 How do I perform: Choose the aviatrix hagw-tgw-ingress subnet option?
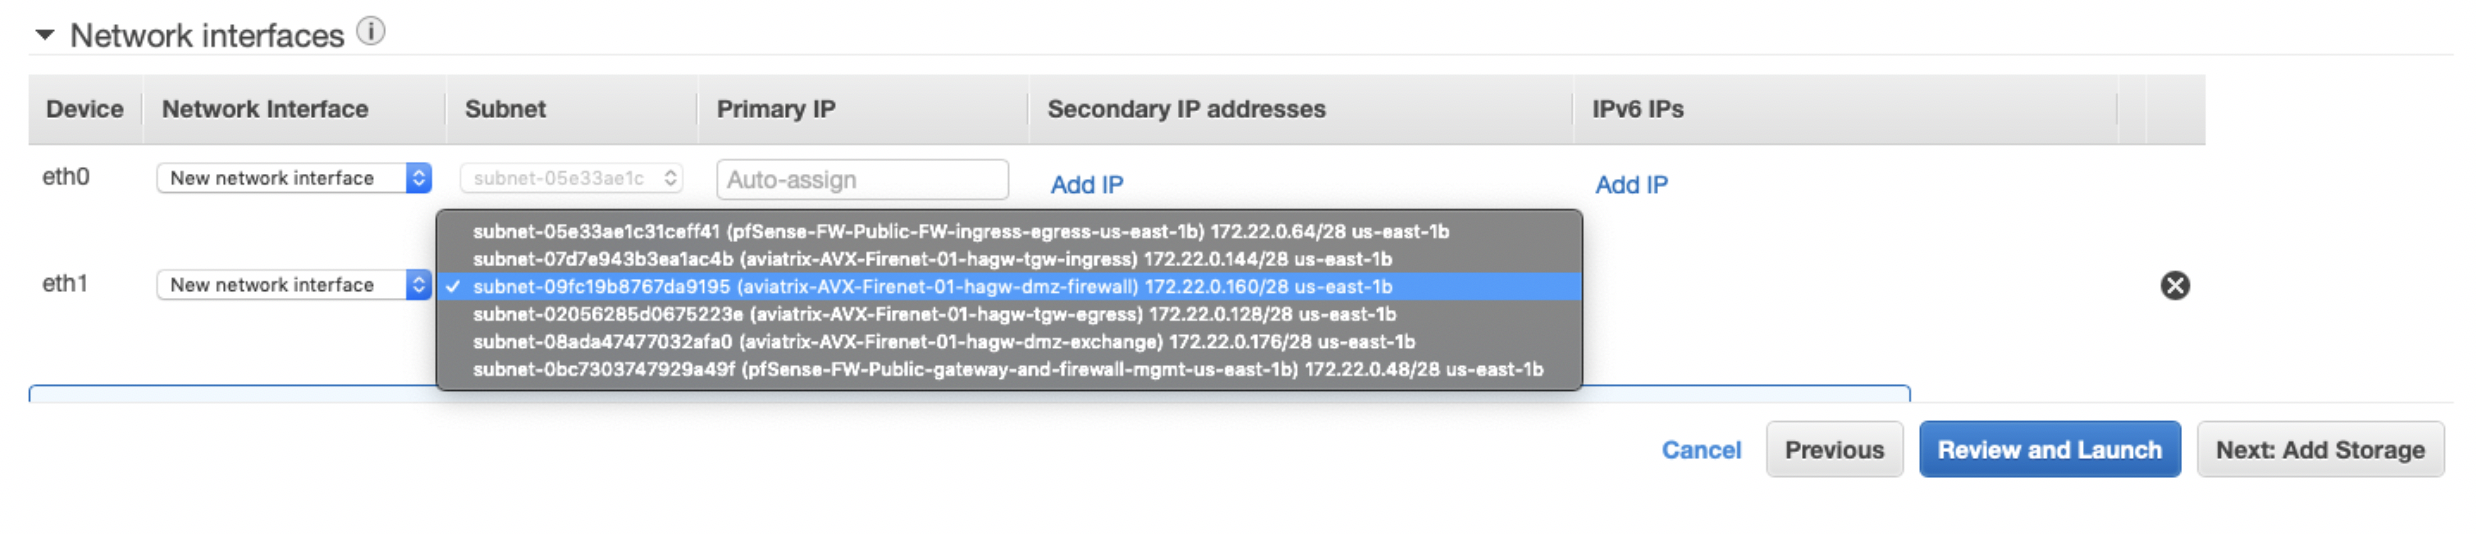[932, 259]
